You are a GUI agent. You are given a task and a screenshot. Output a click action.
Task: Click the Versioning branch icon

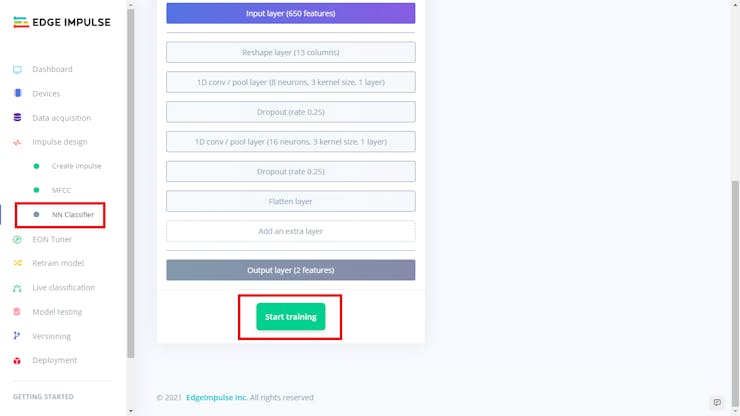click(17, 336)
